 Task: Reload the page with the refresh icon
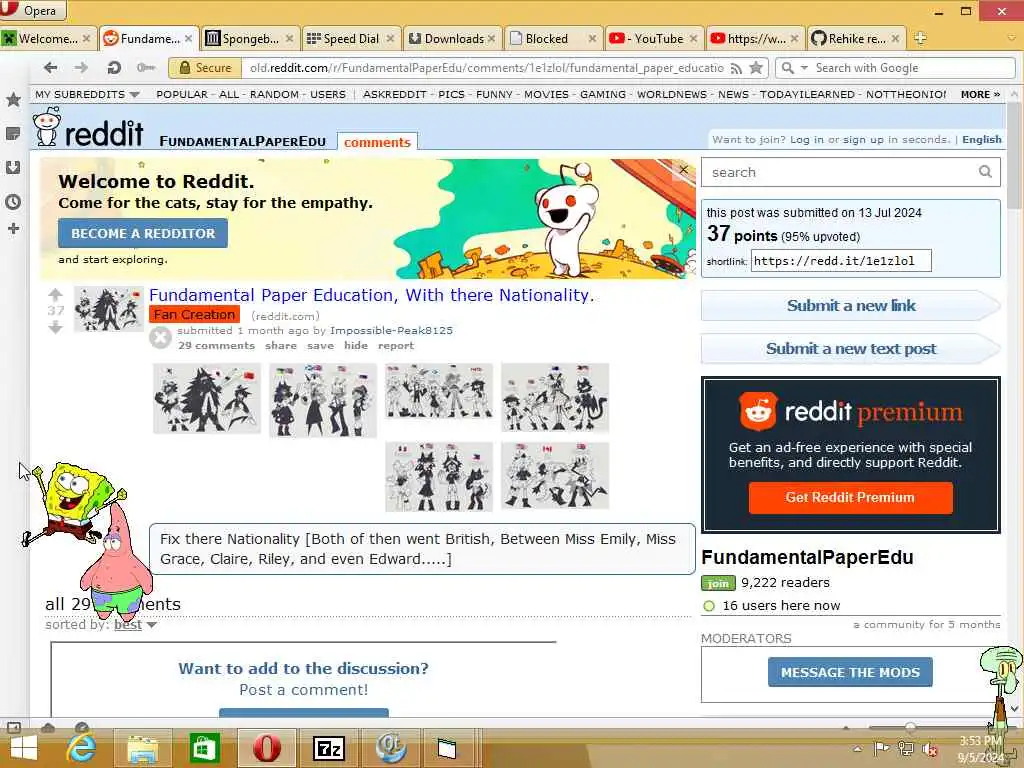114,67
